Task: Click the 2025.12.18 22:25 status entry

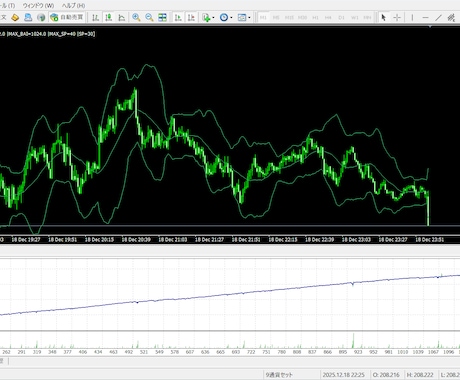Action: 344,375
